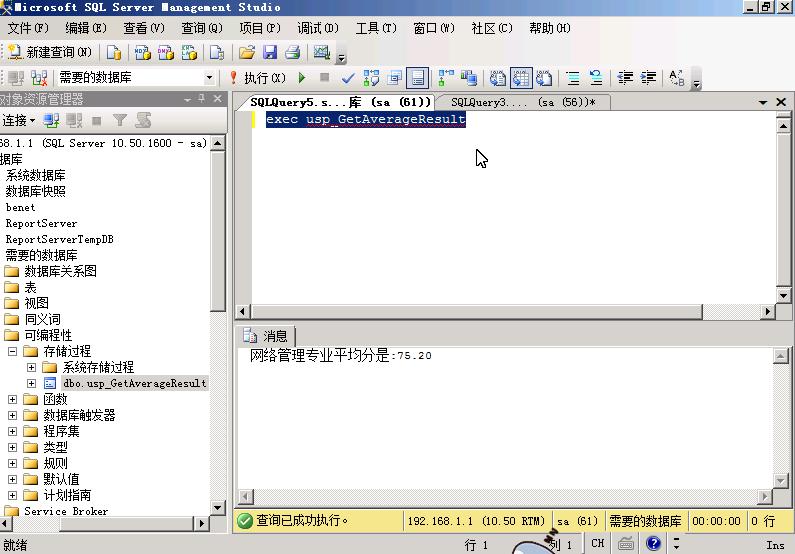Switch output to Results to Text

click(x=498, y=78)
